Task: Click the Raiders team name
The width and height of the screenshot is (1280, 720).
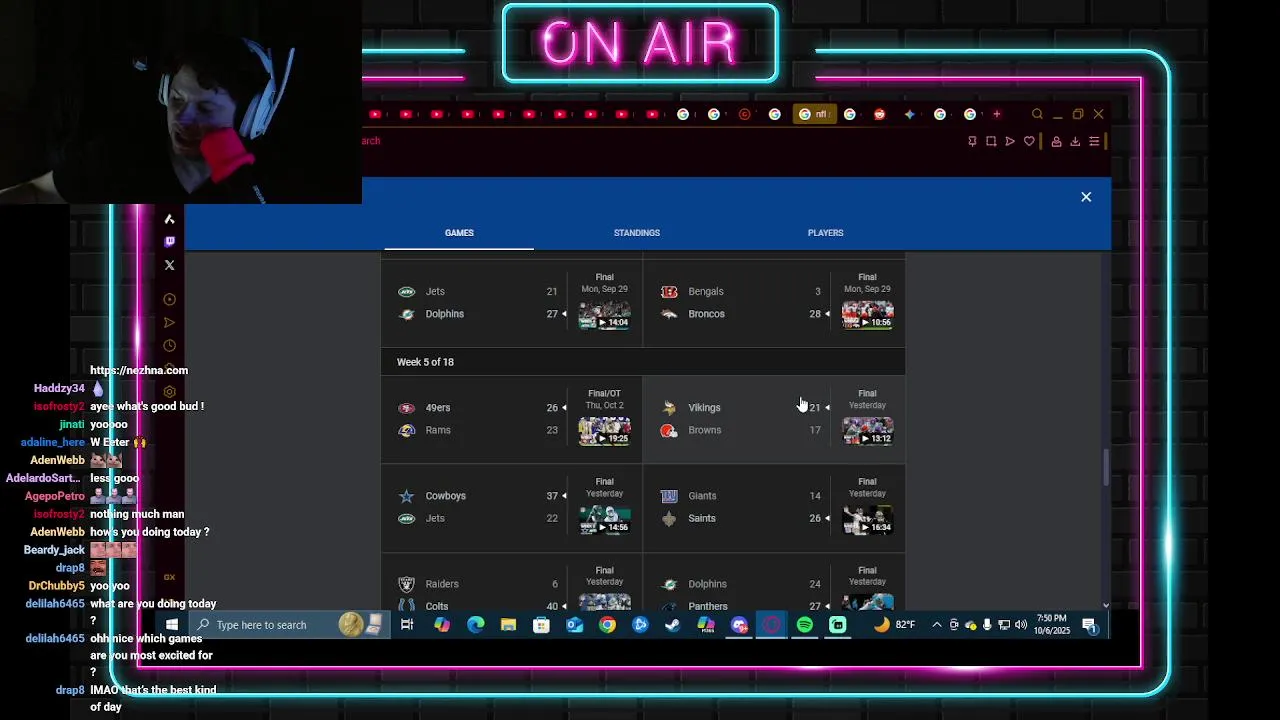Action: tap(442, 584)
